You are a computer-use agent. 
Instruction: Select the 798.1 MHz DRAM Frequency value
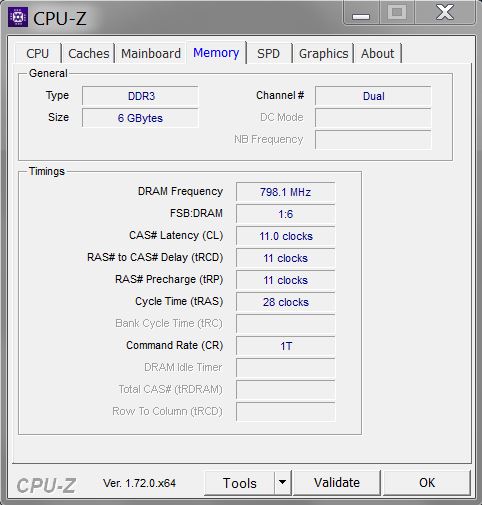(286, 192)
